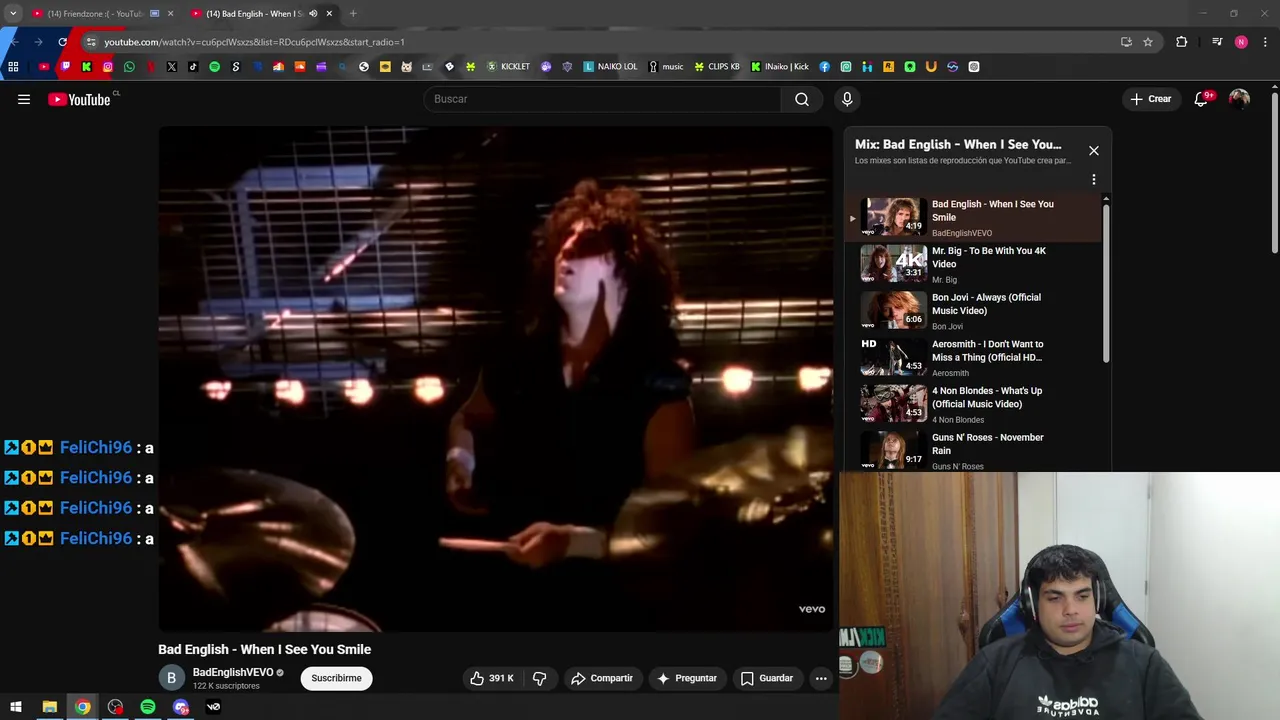Open the Facebook bookmark
The height and width of the screenshot is (720, 1280).
824,67
